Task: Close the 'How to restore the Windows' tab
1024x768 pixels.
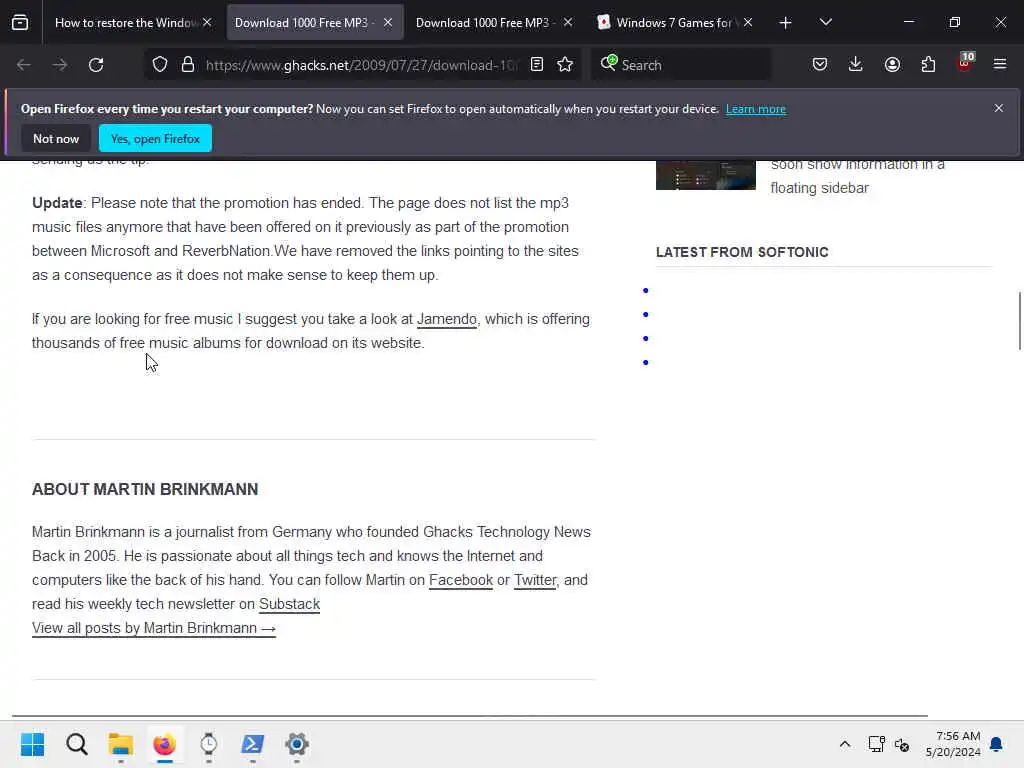Action: 207,22
